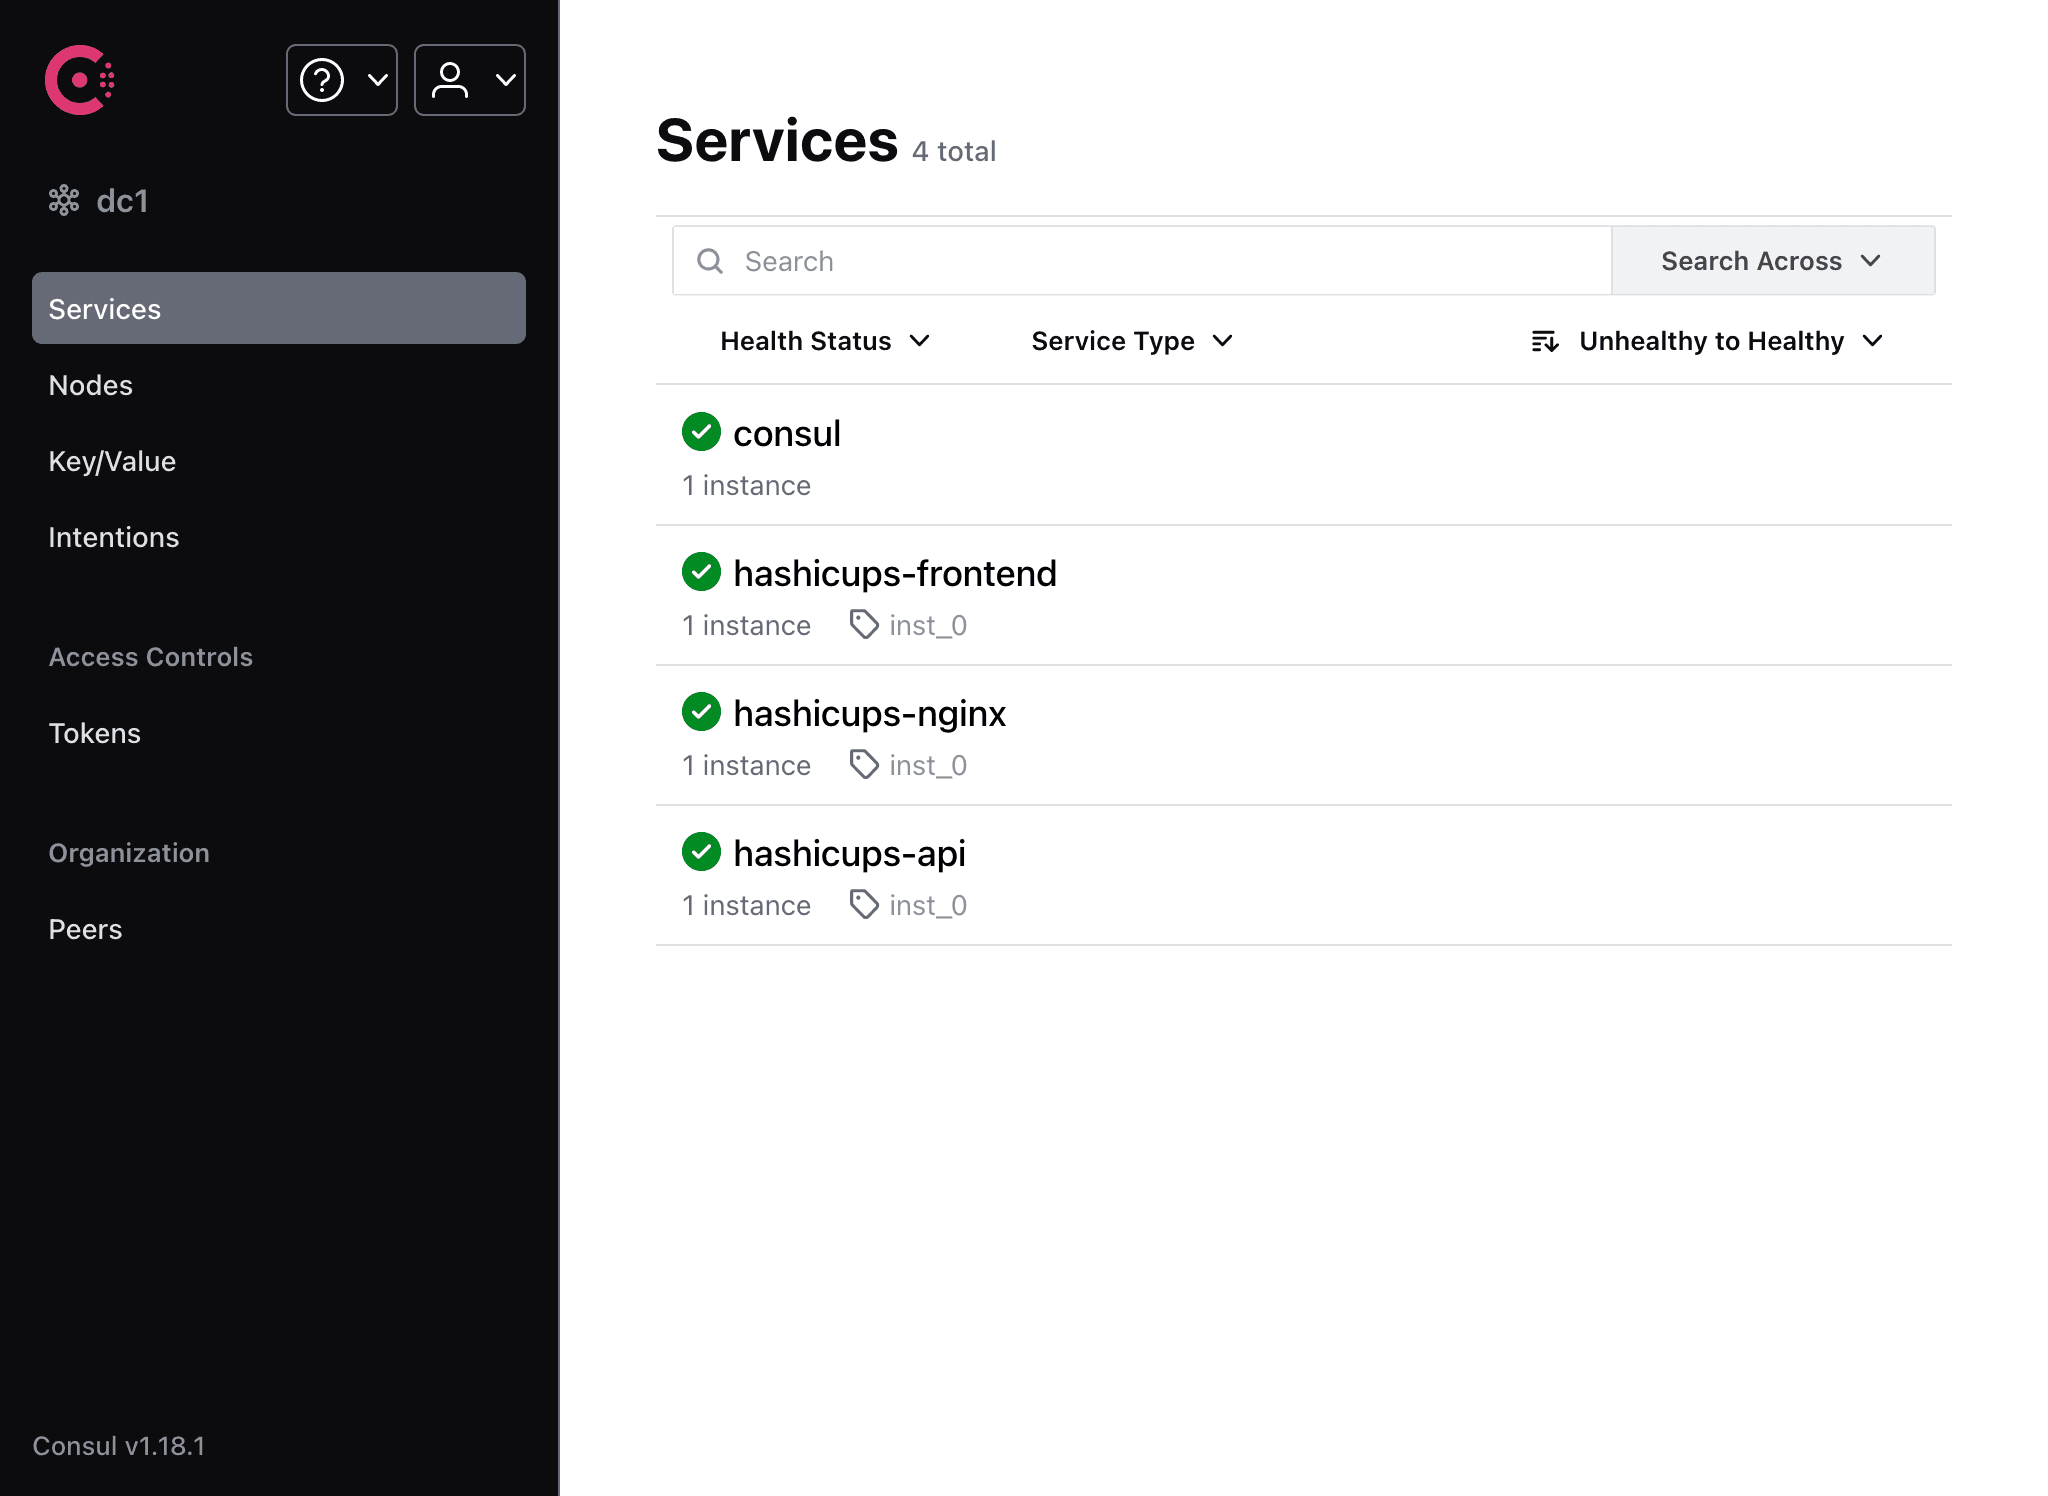Click the healthy status icon for consul

pos(701,431)
